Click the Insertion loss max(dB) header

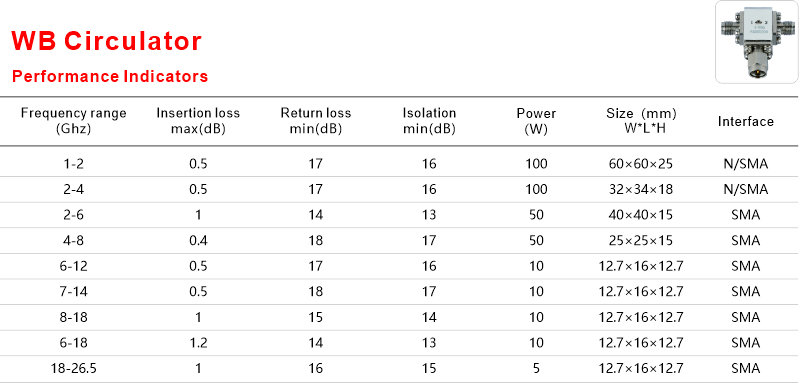[x=198, y=121]
